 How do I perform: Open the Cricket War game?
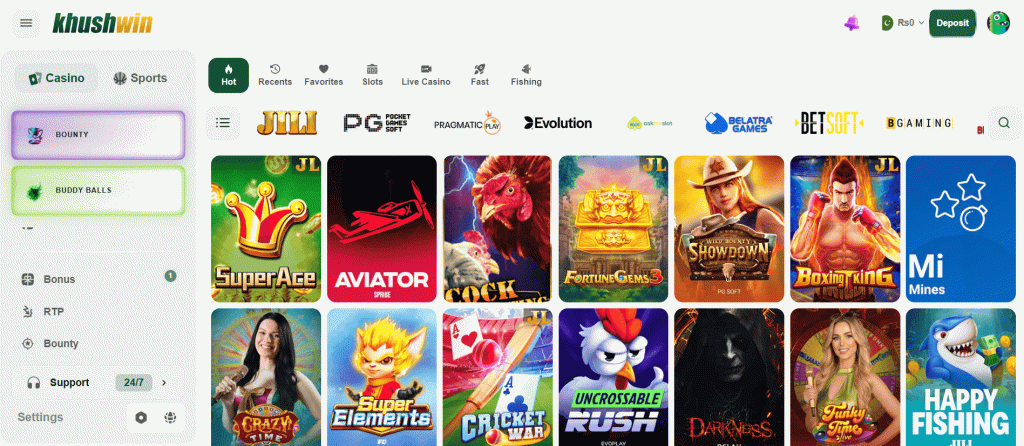498,377
